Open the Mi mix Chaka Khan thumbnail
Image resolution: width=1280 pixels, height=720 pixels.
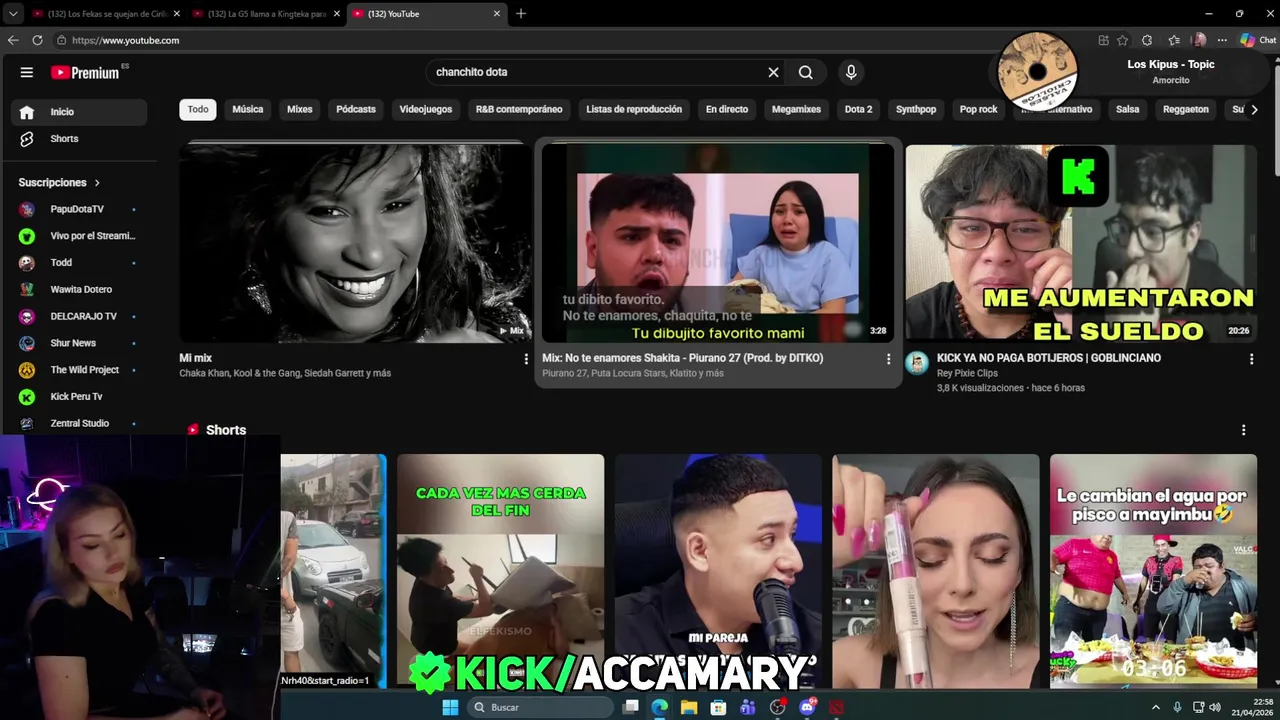point(355,243)
